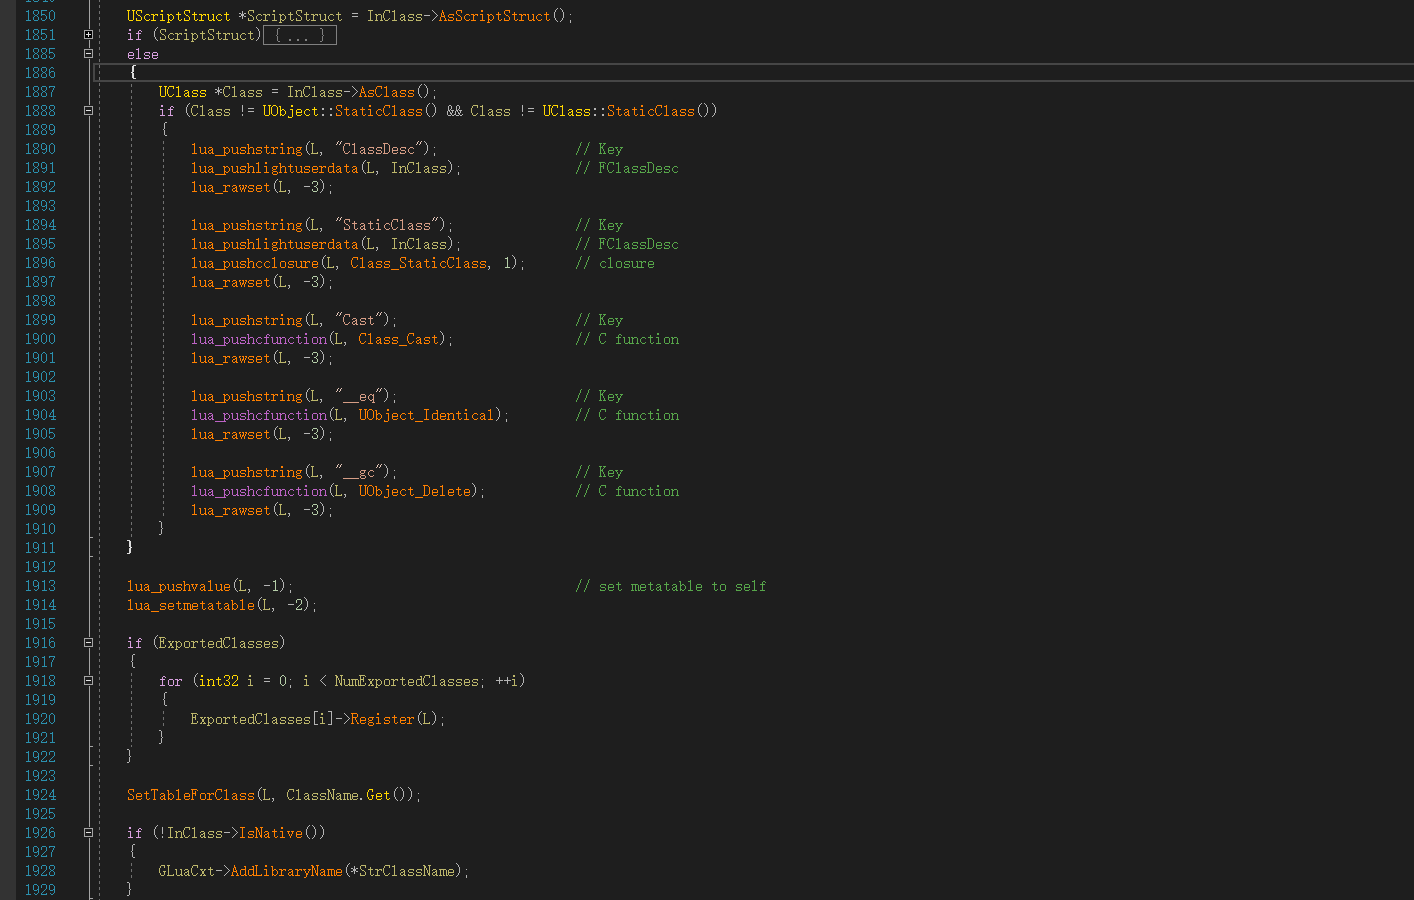Image resolution: width=1414 pixels, height=900 pixels.
Task: Collapse the ExportedClasses if block
Action: (88, 643)
